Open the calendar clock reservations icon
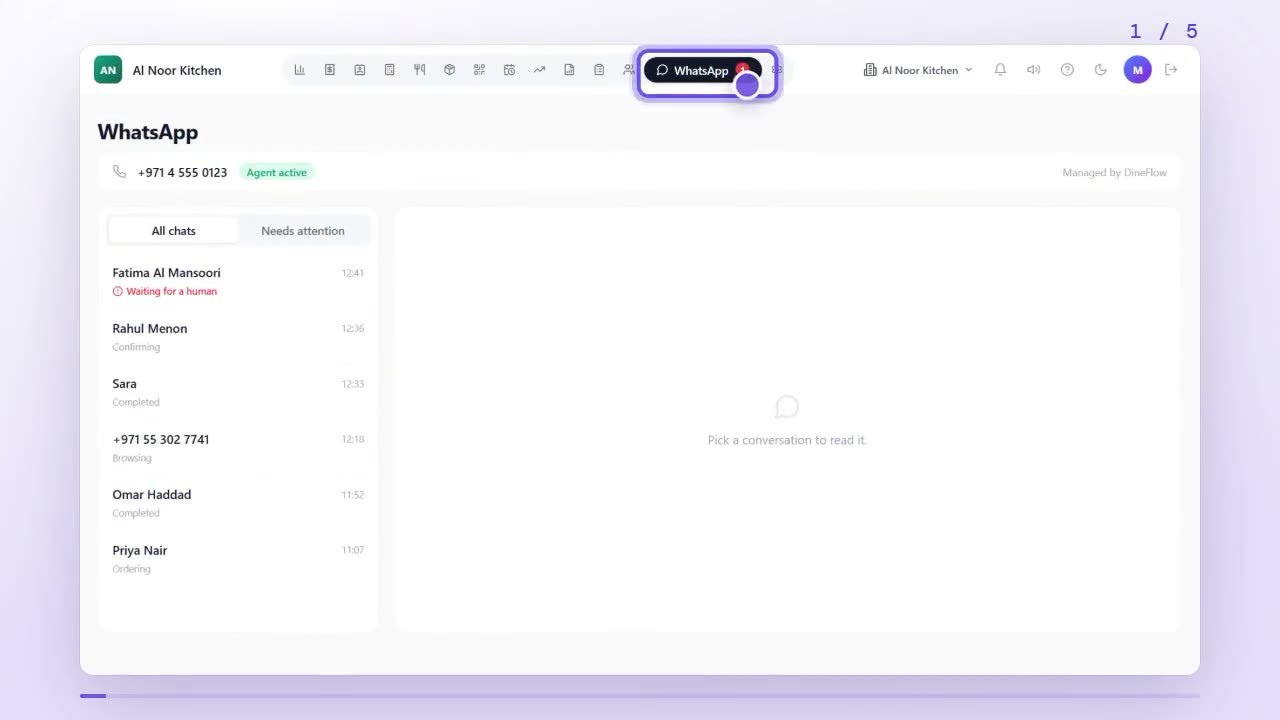Viewport: 1280px width, 720px height. click(x=509, y=70)
